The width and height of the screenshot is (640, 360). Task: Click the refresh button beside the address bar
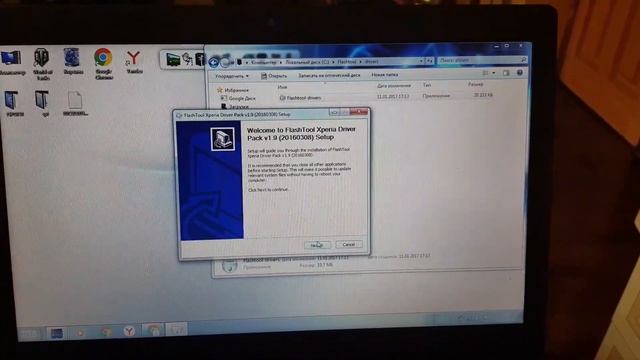(430, 61)
